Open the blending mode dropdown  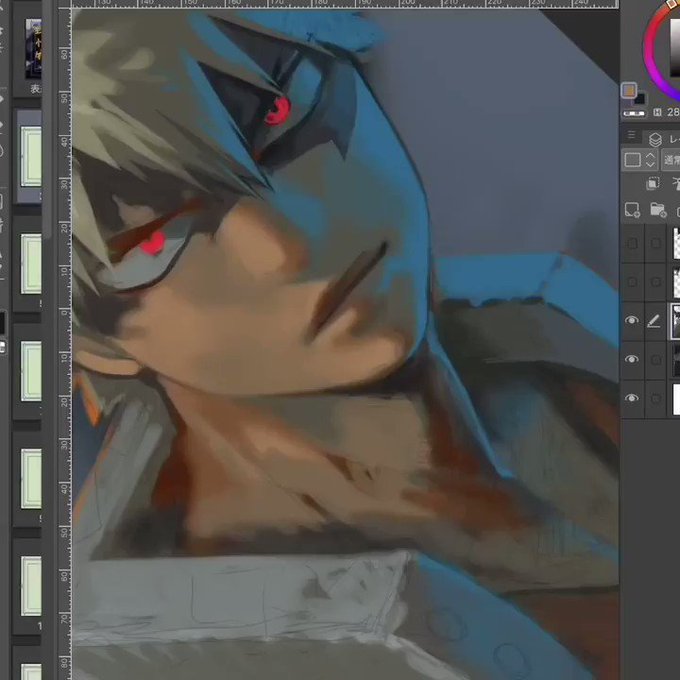[x=670, y=160]
